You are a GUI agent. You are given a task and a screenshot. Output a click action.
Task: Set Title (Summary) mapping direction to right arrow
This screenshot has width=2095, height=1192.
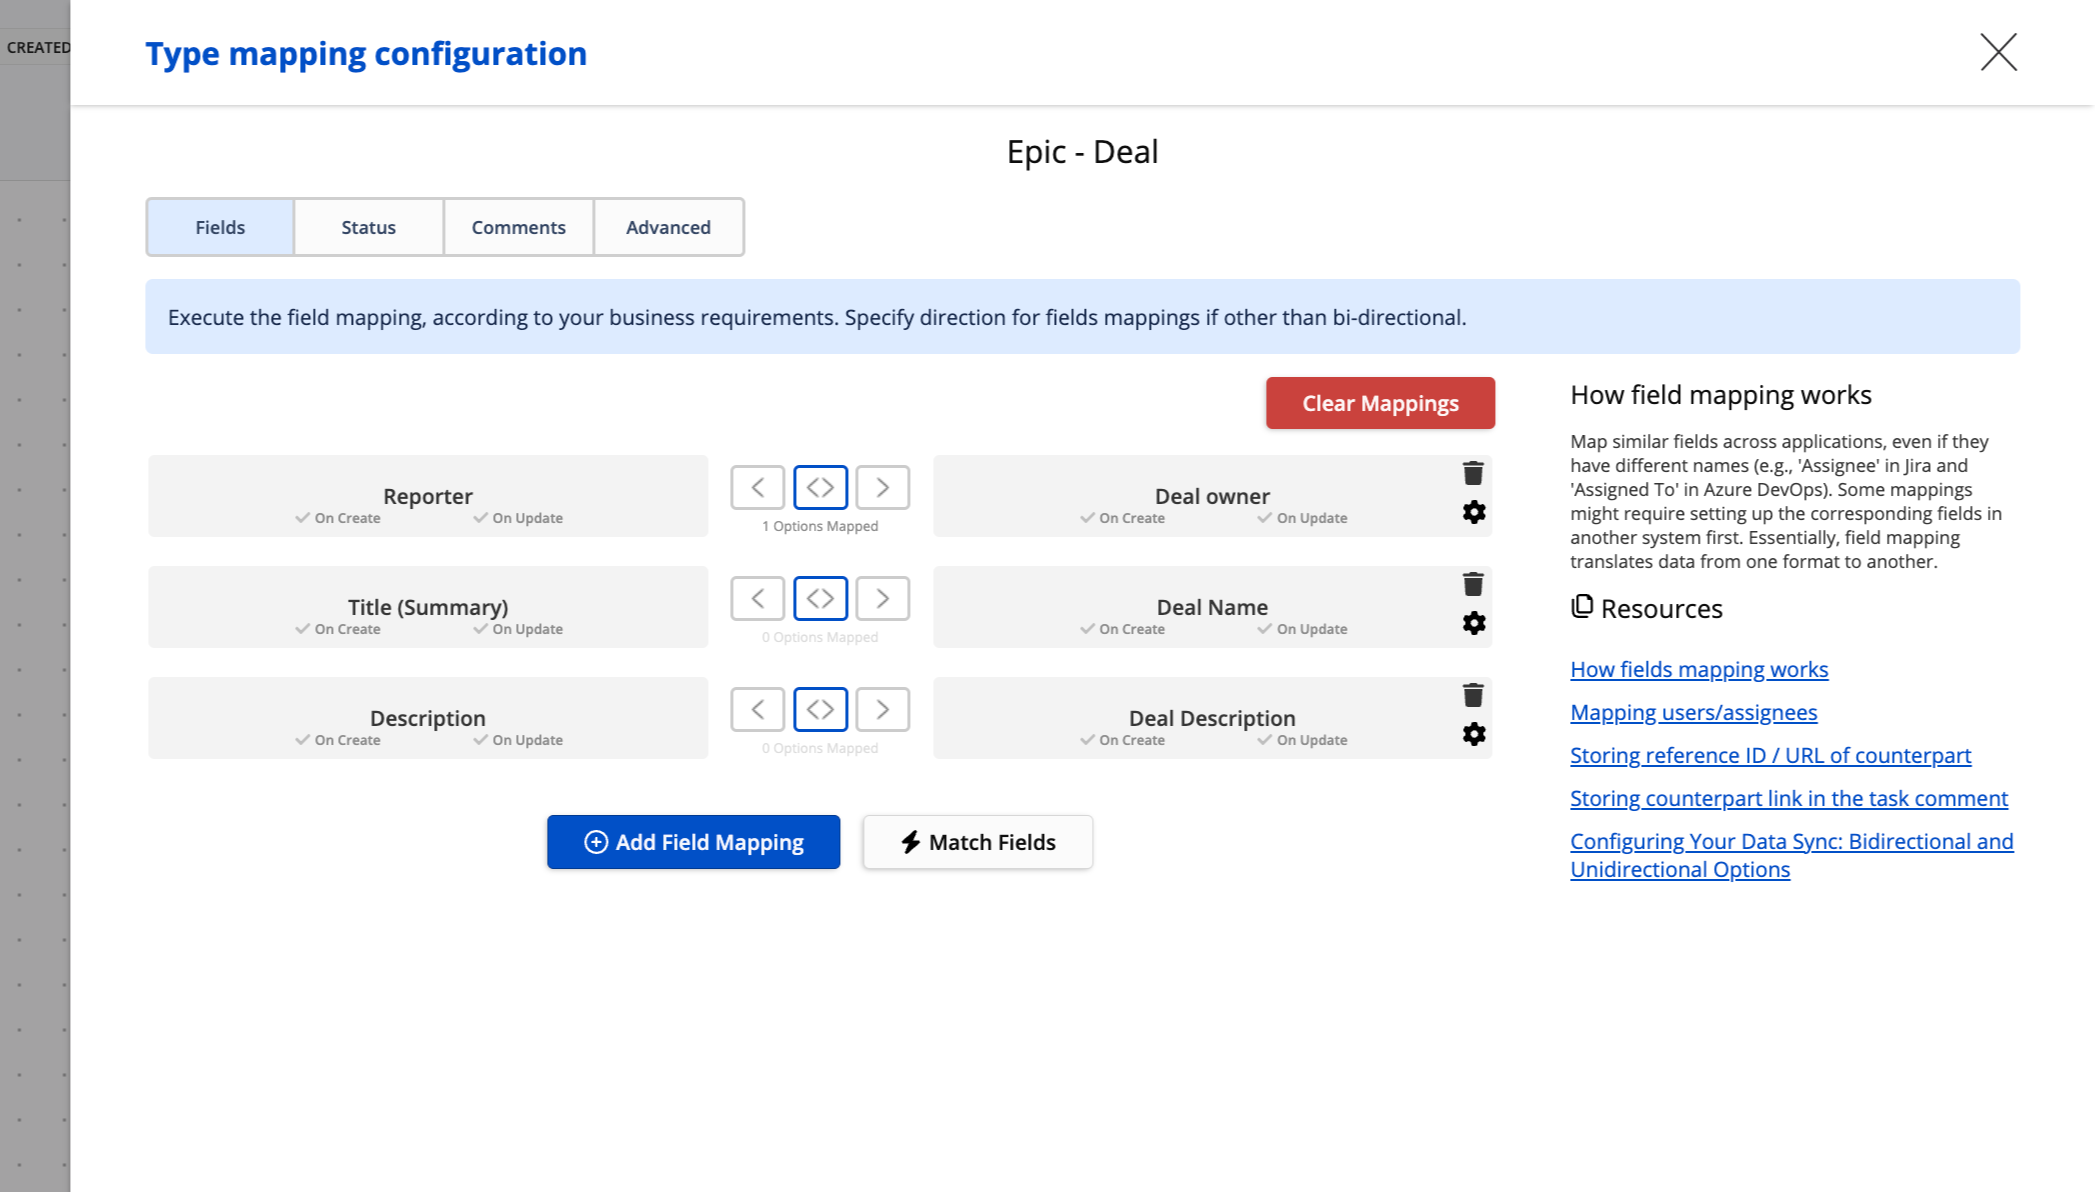[x=882, y=599]
